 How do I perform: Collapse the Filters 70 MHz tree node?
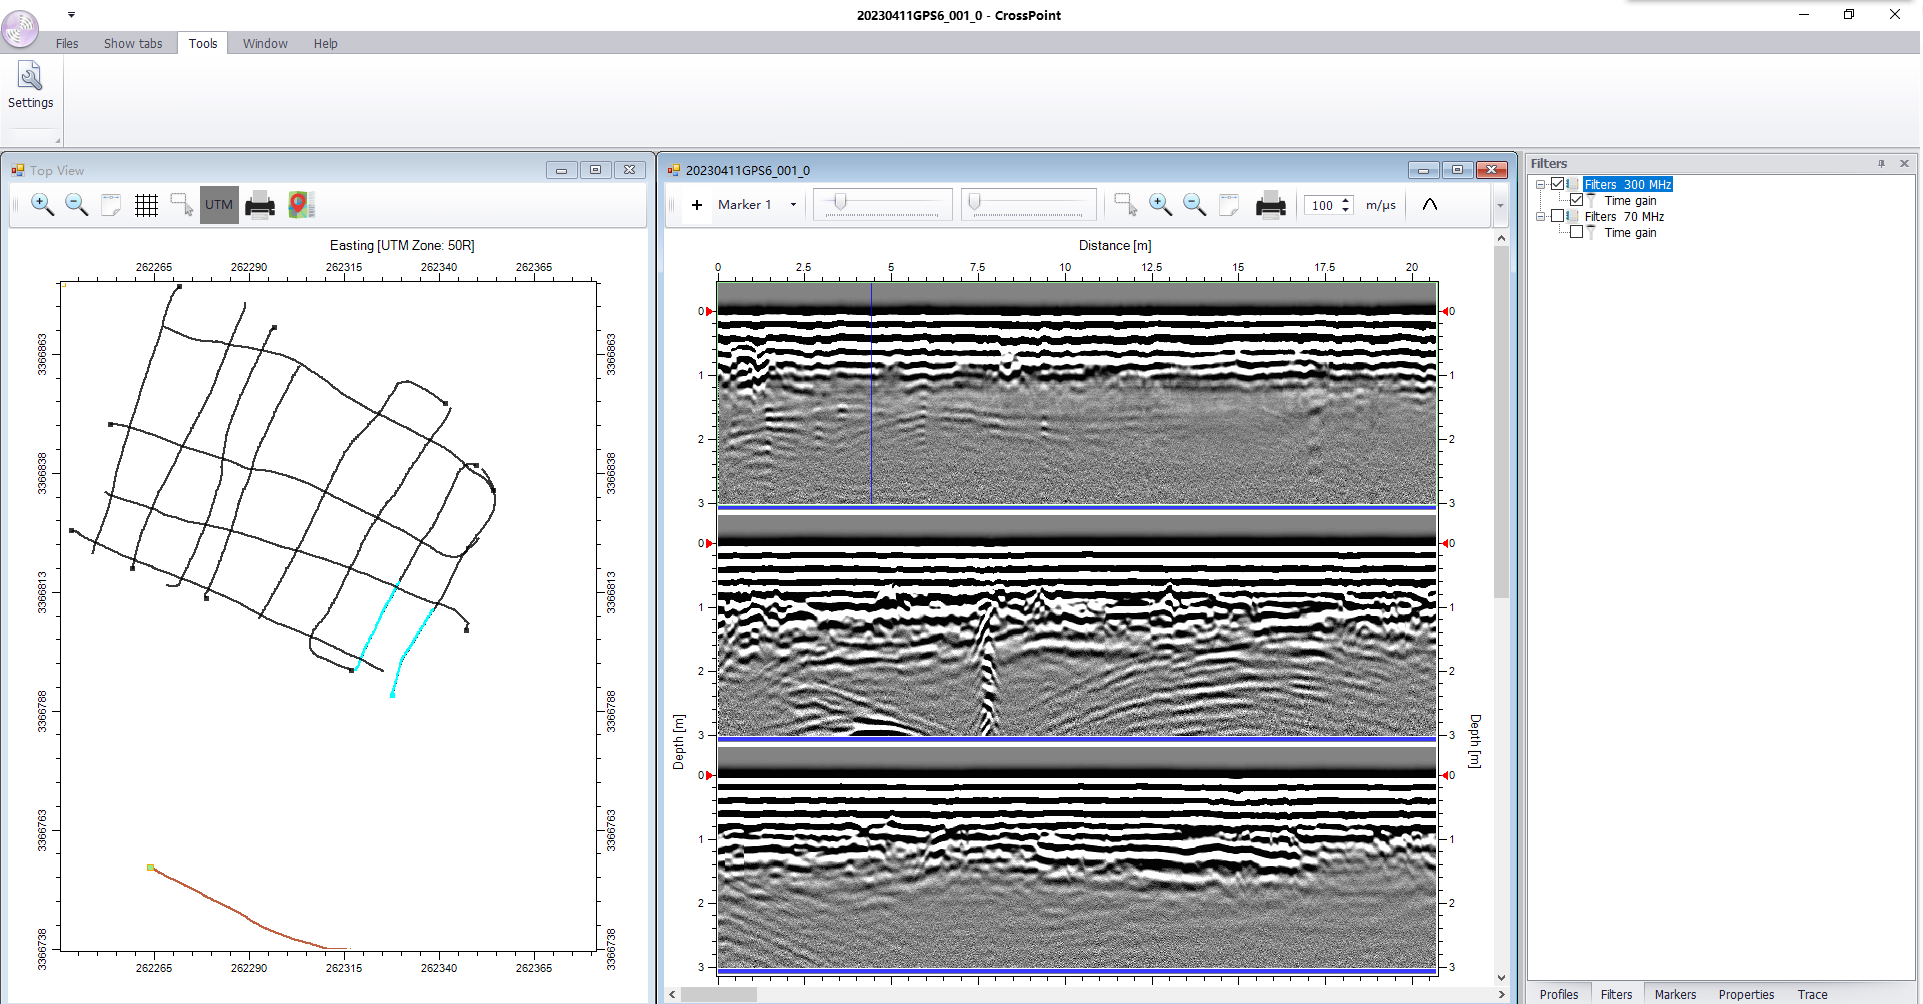(x=1541, y=217)
